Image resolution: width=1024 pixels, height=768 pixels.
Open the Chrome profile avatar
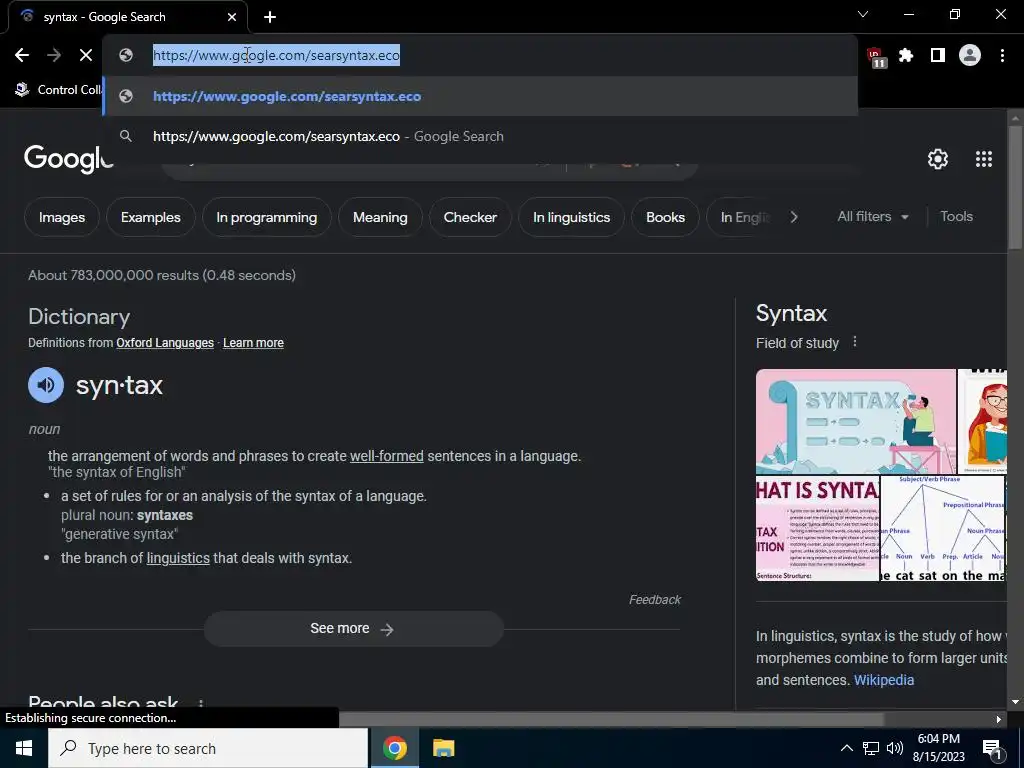pos(970,56)
